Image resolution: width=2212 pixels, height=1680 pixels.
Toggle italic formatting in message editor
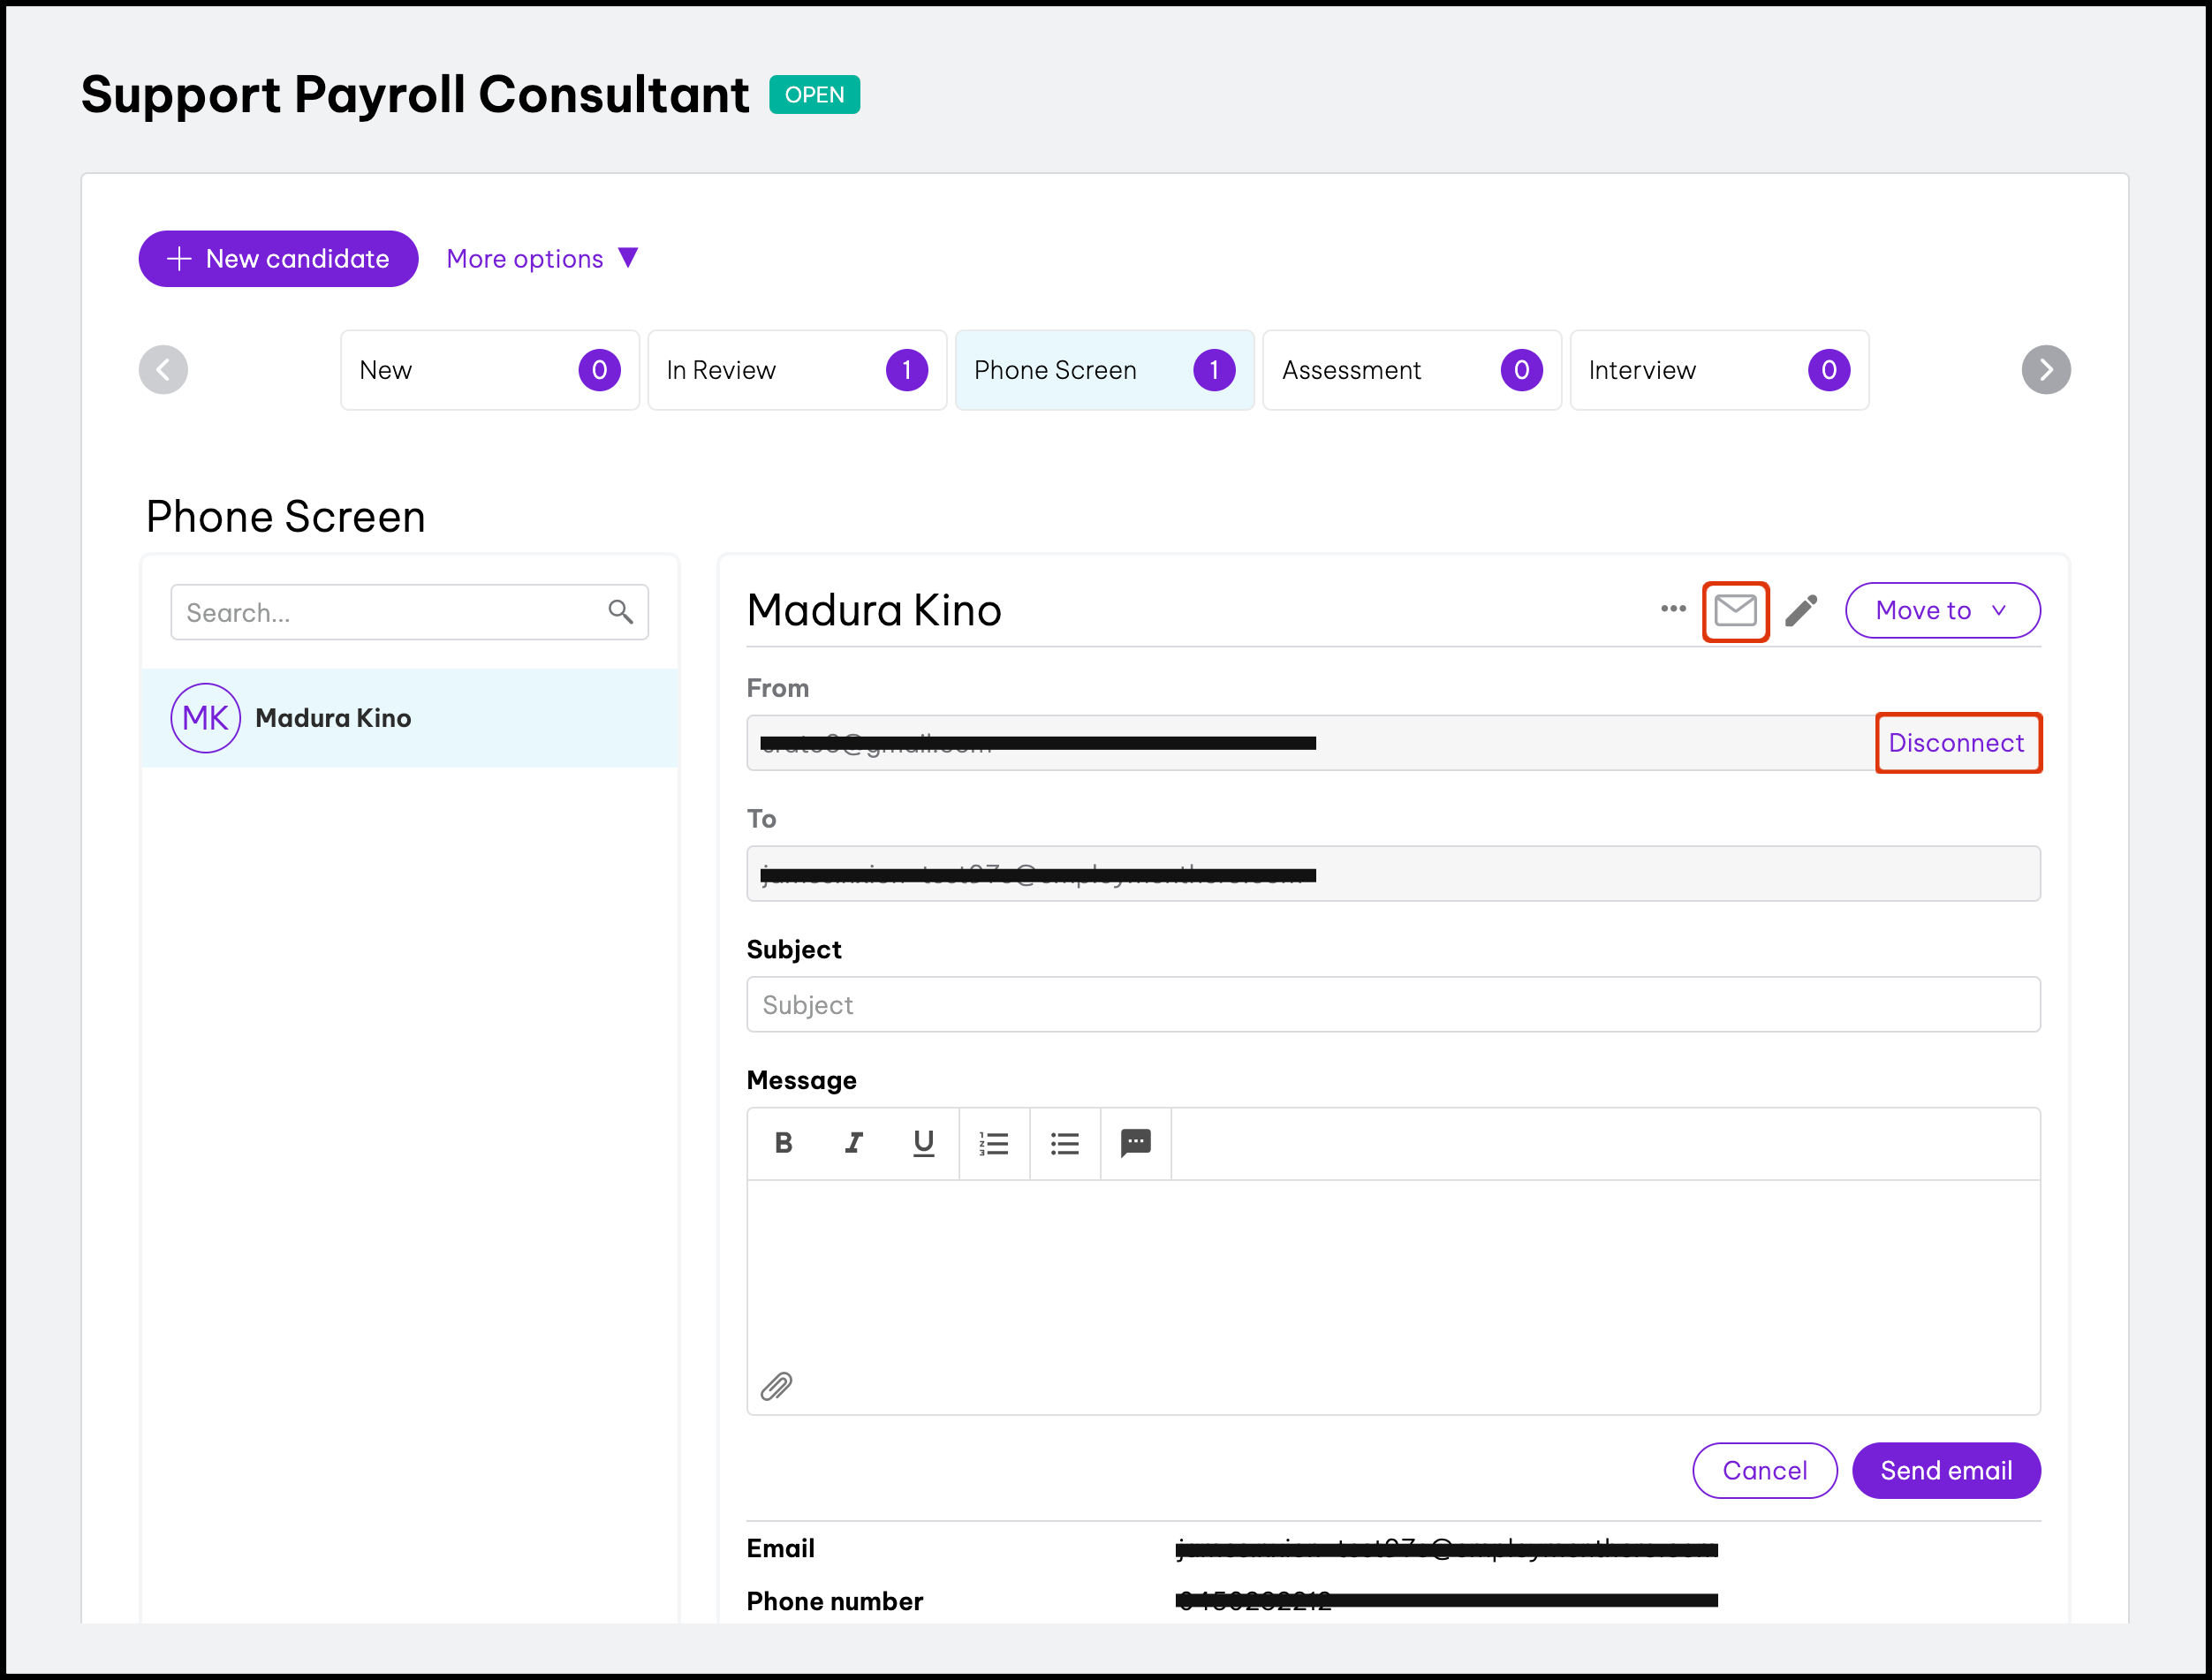tap(853, 1143)
